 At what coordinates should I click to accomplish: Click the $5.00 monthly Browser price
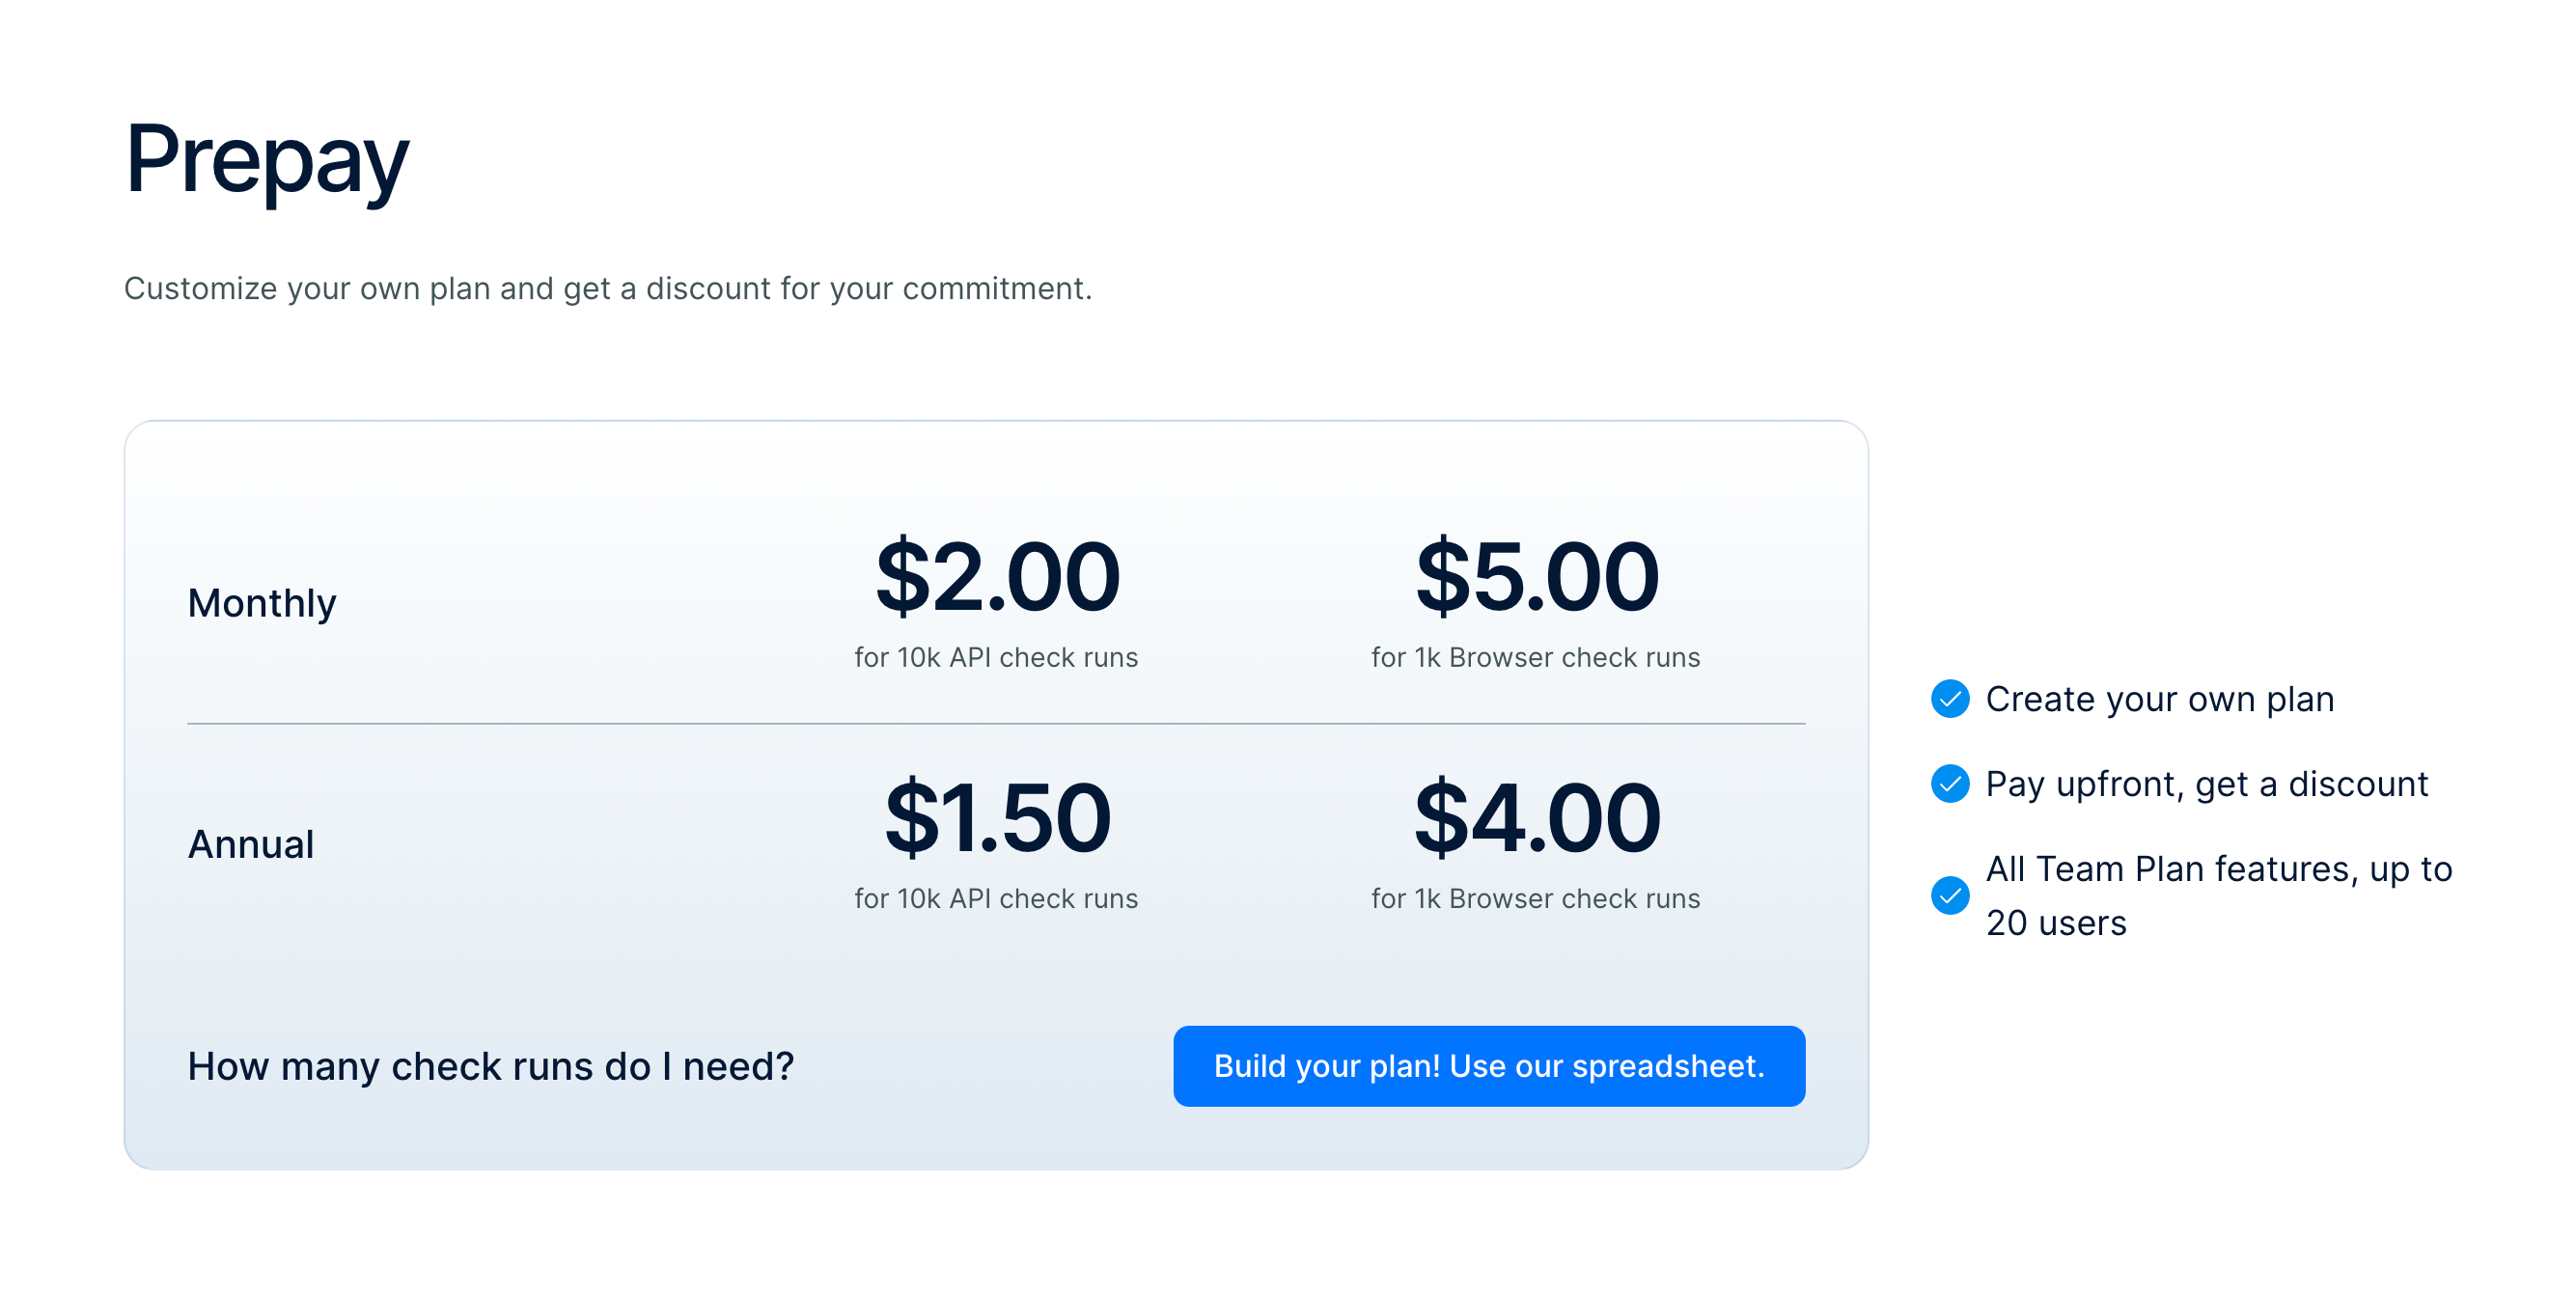[1536, 577]
